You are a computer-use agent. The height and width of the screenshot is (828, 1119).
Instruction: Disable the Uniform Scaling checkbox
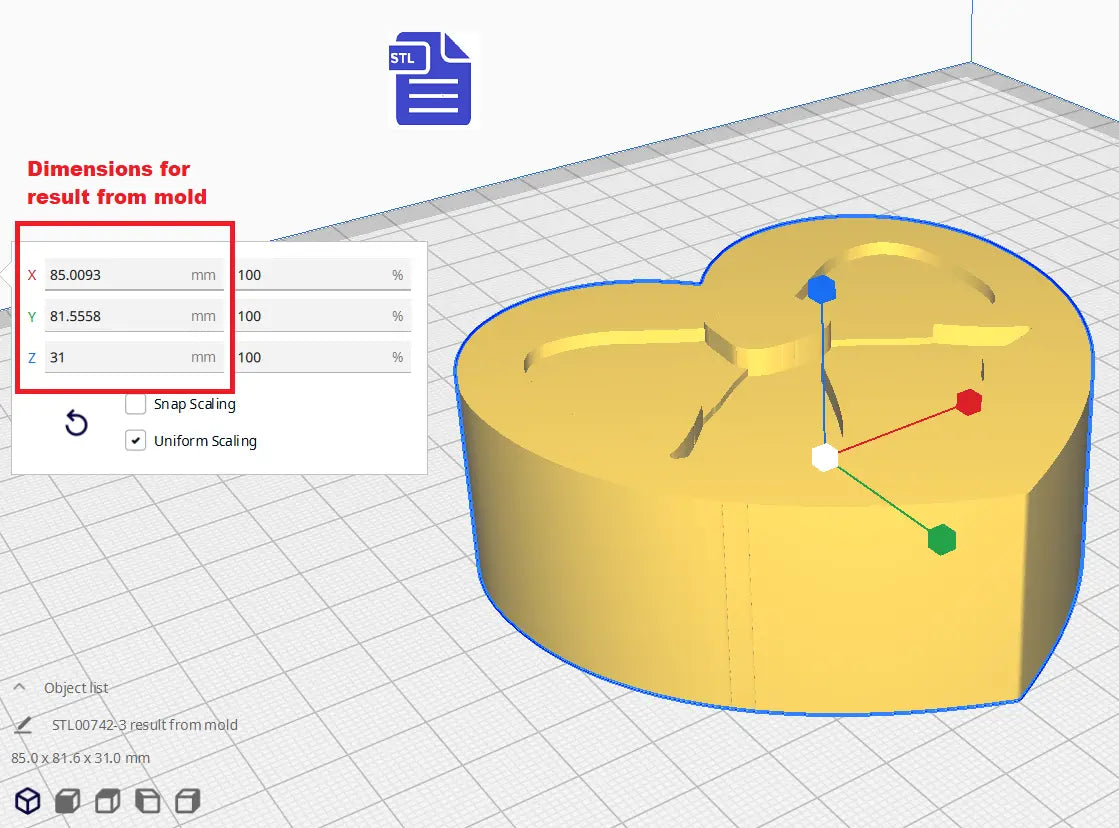(136, 440)
